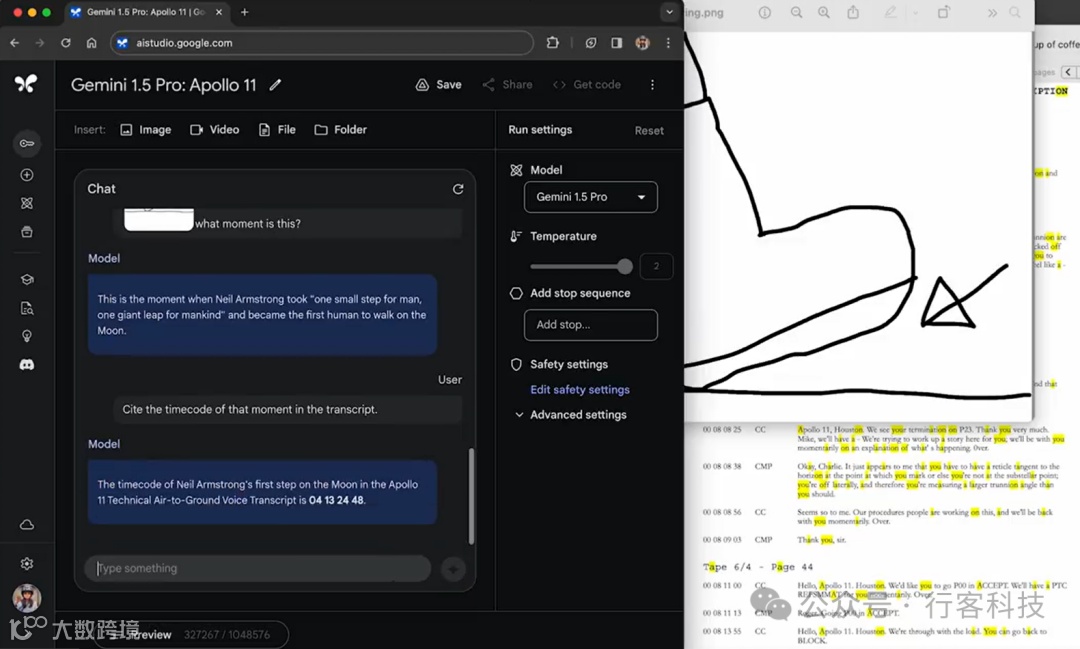Click the cloud icon in sidebar
The image size is (1080, 649).
[x=27, y=525]
